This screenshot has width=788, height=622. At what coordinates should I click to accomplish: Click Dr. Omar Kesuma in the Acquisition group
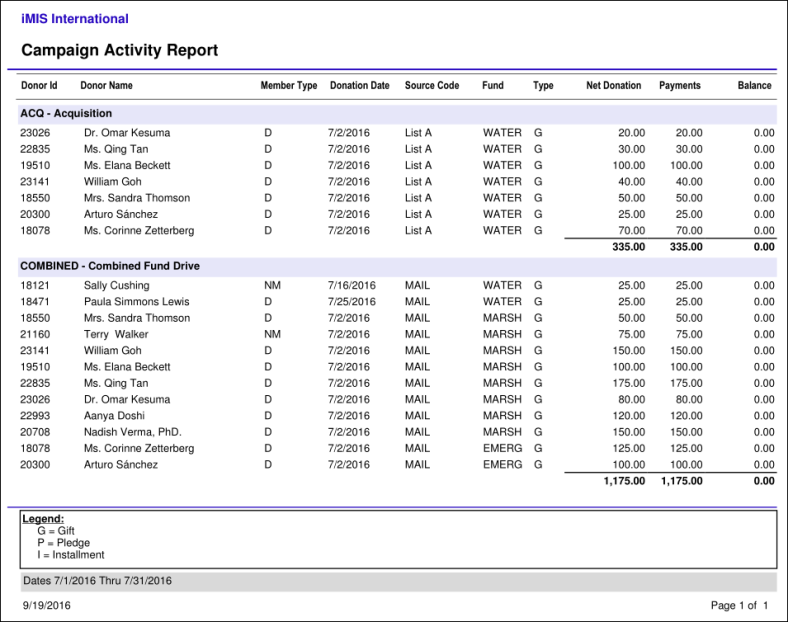(x=127, y=133)
